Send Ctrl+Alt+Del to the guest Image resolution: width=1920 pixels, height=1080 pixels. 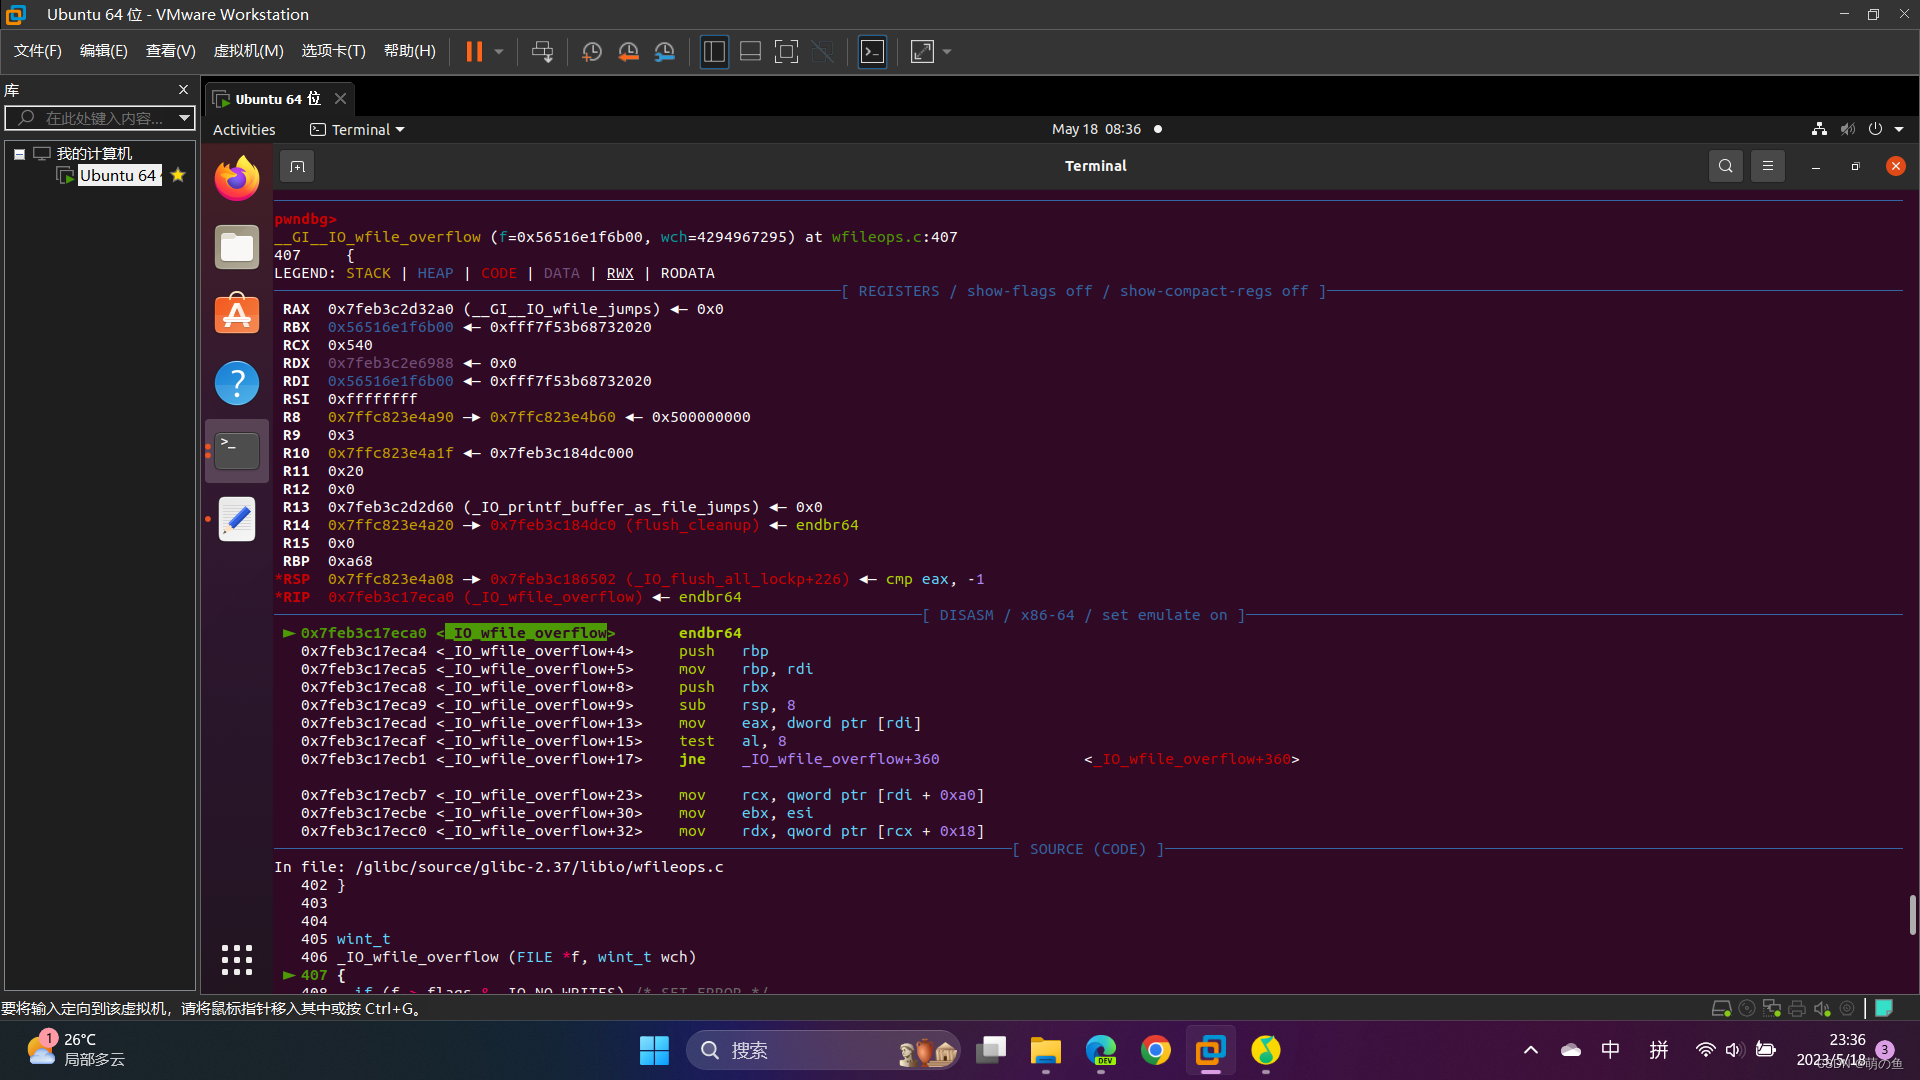click(x=541, y=51)
